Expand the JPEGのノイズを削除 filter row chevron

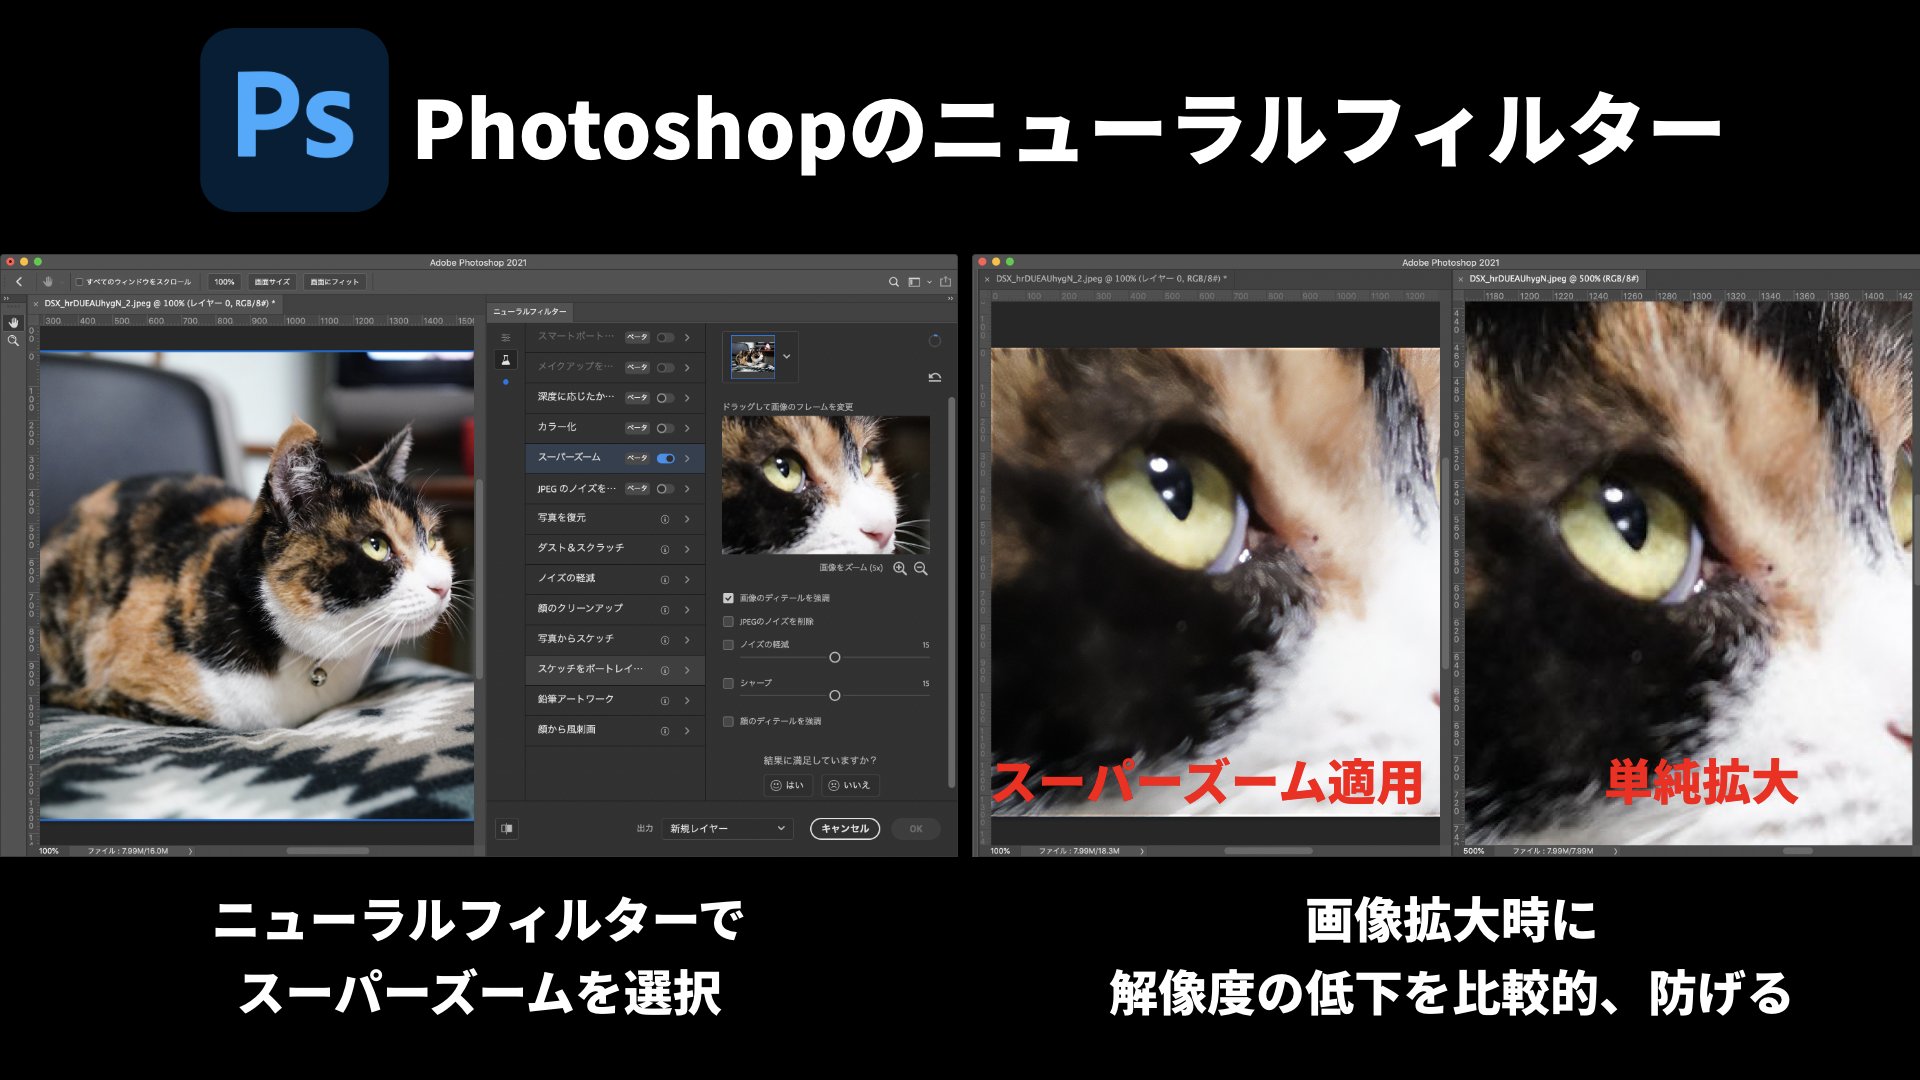coord(687,489)
